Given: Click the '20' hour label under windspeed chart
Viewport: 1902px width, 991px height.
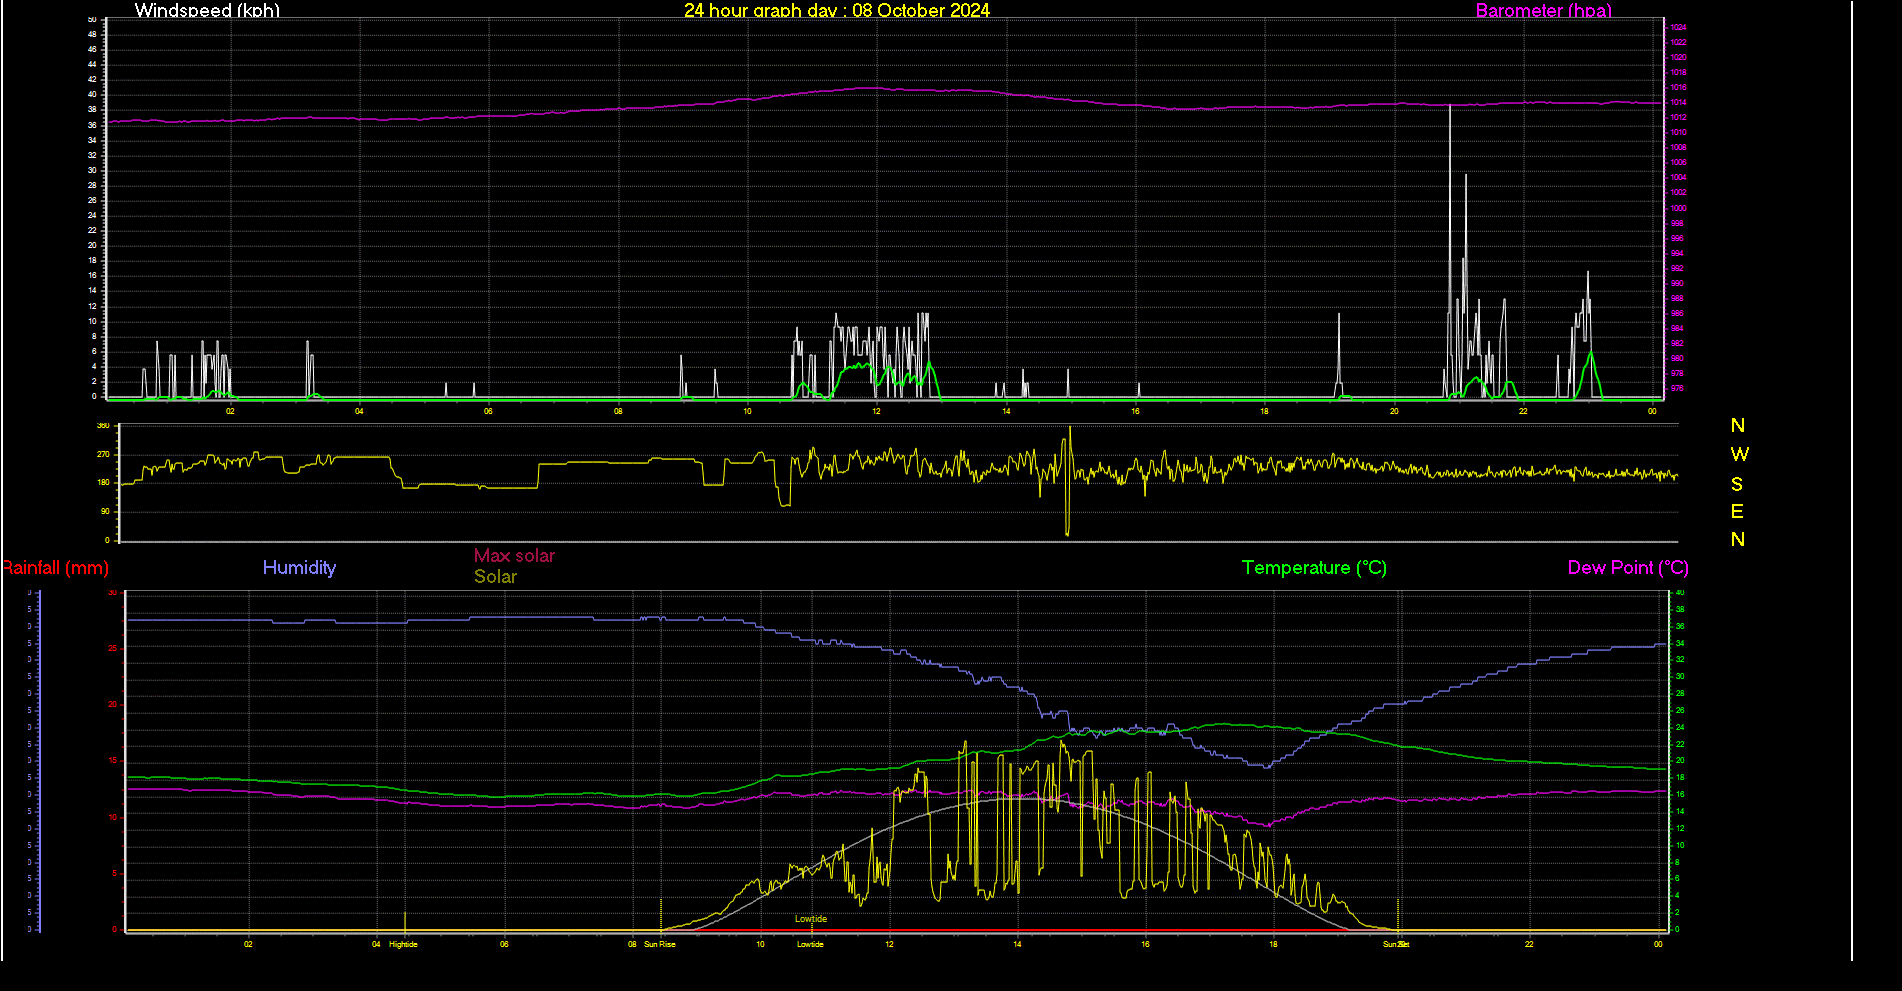Looking at the screenshot, I should point(1394,411).
